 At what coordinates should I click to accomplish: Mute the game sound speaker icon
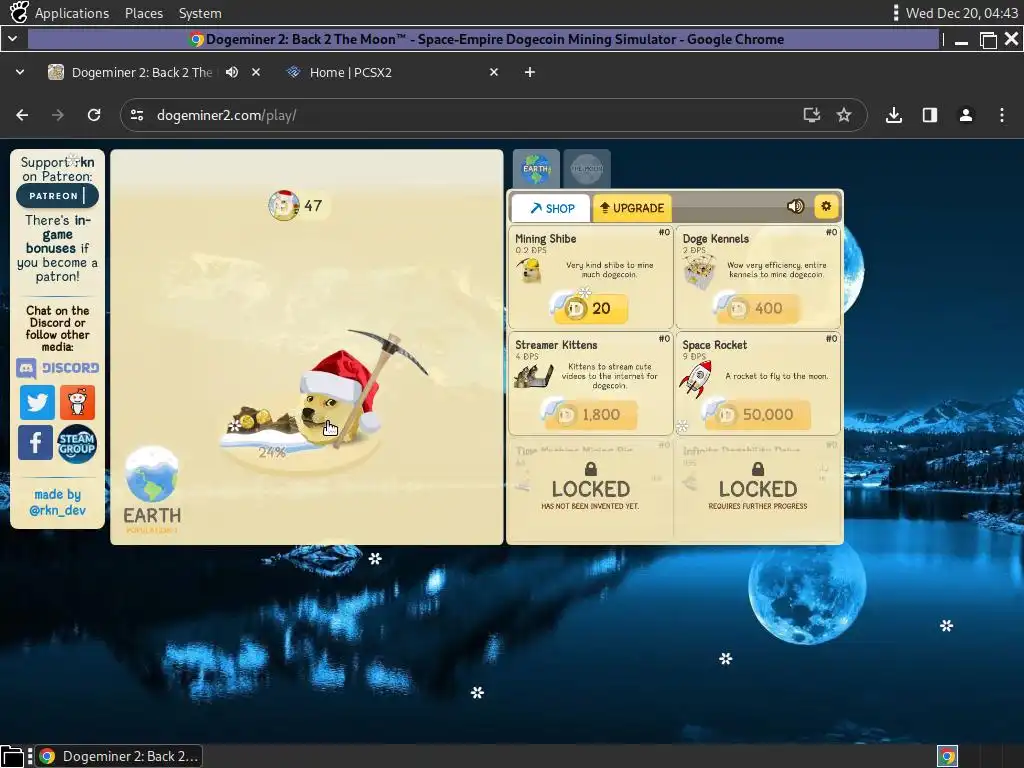point(795,206)
